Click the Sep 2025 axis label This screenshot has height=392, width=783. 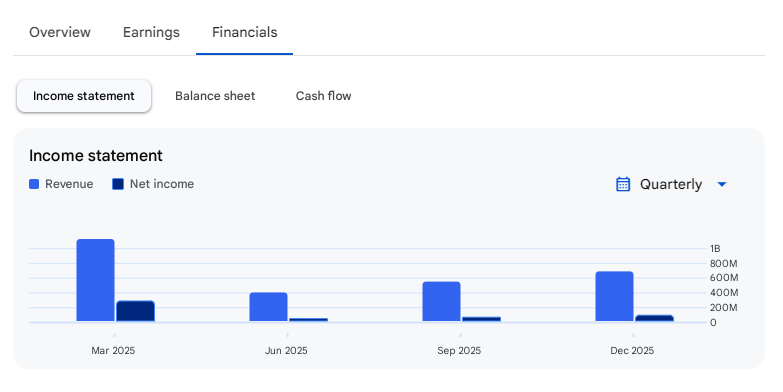pos(459,351)
